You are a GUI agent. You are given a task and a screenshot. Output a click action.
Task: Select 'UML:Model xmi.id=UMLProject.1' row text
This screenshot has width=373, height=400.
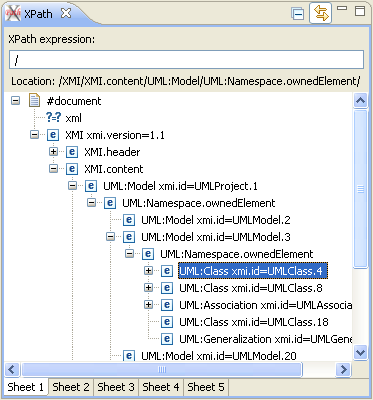(180, 186)
